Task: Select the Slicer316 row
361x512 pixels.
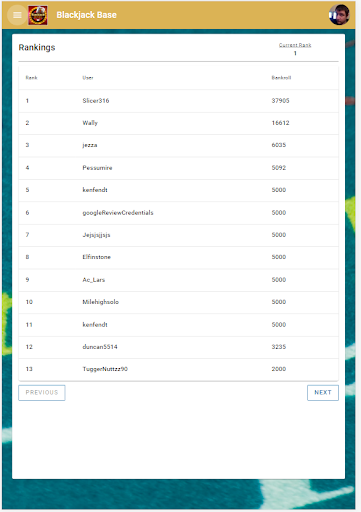Action: [x=178, y=101]
